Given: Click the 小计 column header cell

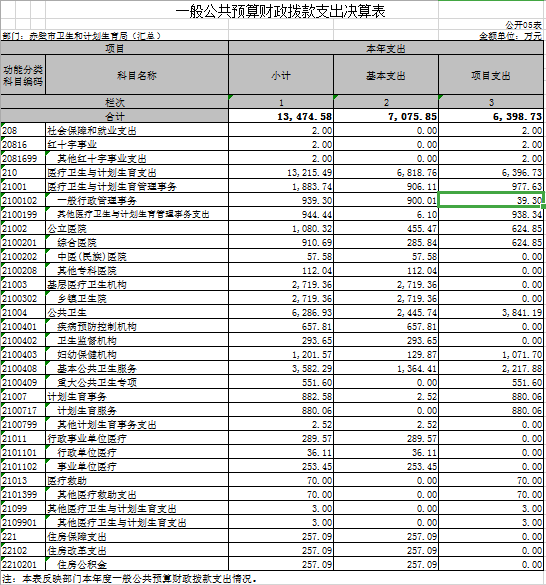Looking at the screenshot, I should pyautogui.click(x=281, y=76).
